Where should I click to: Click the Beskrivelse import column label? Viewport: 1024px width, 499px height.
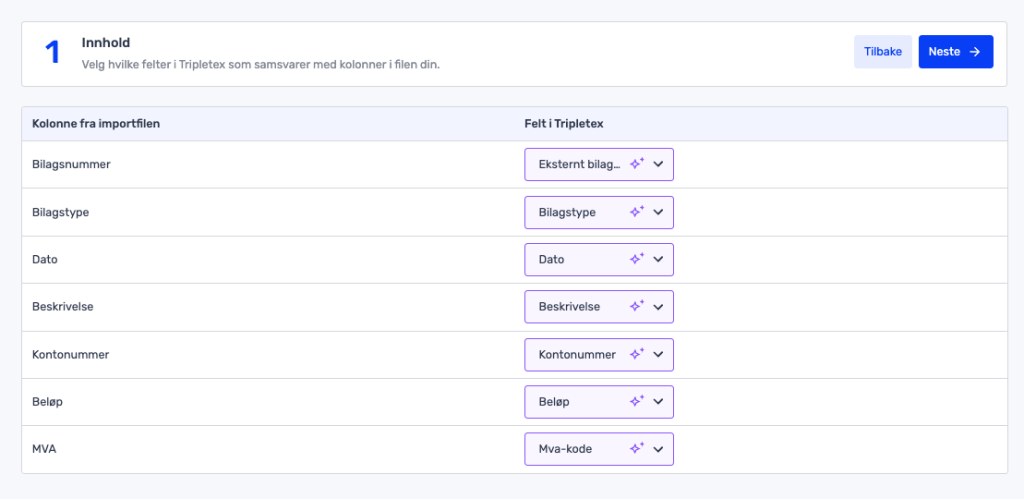63,306
